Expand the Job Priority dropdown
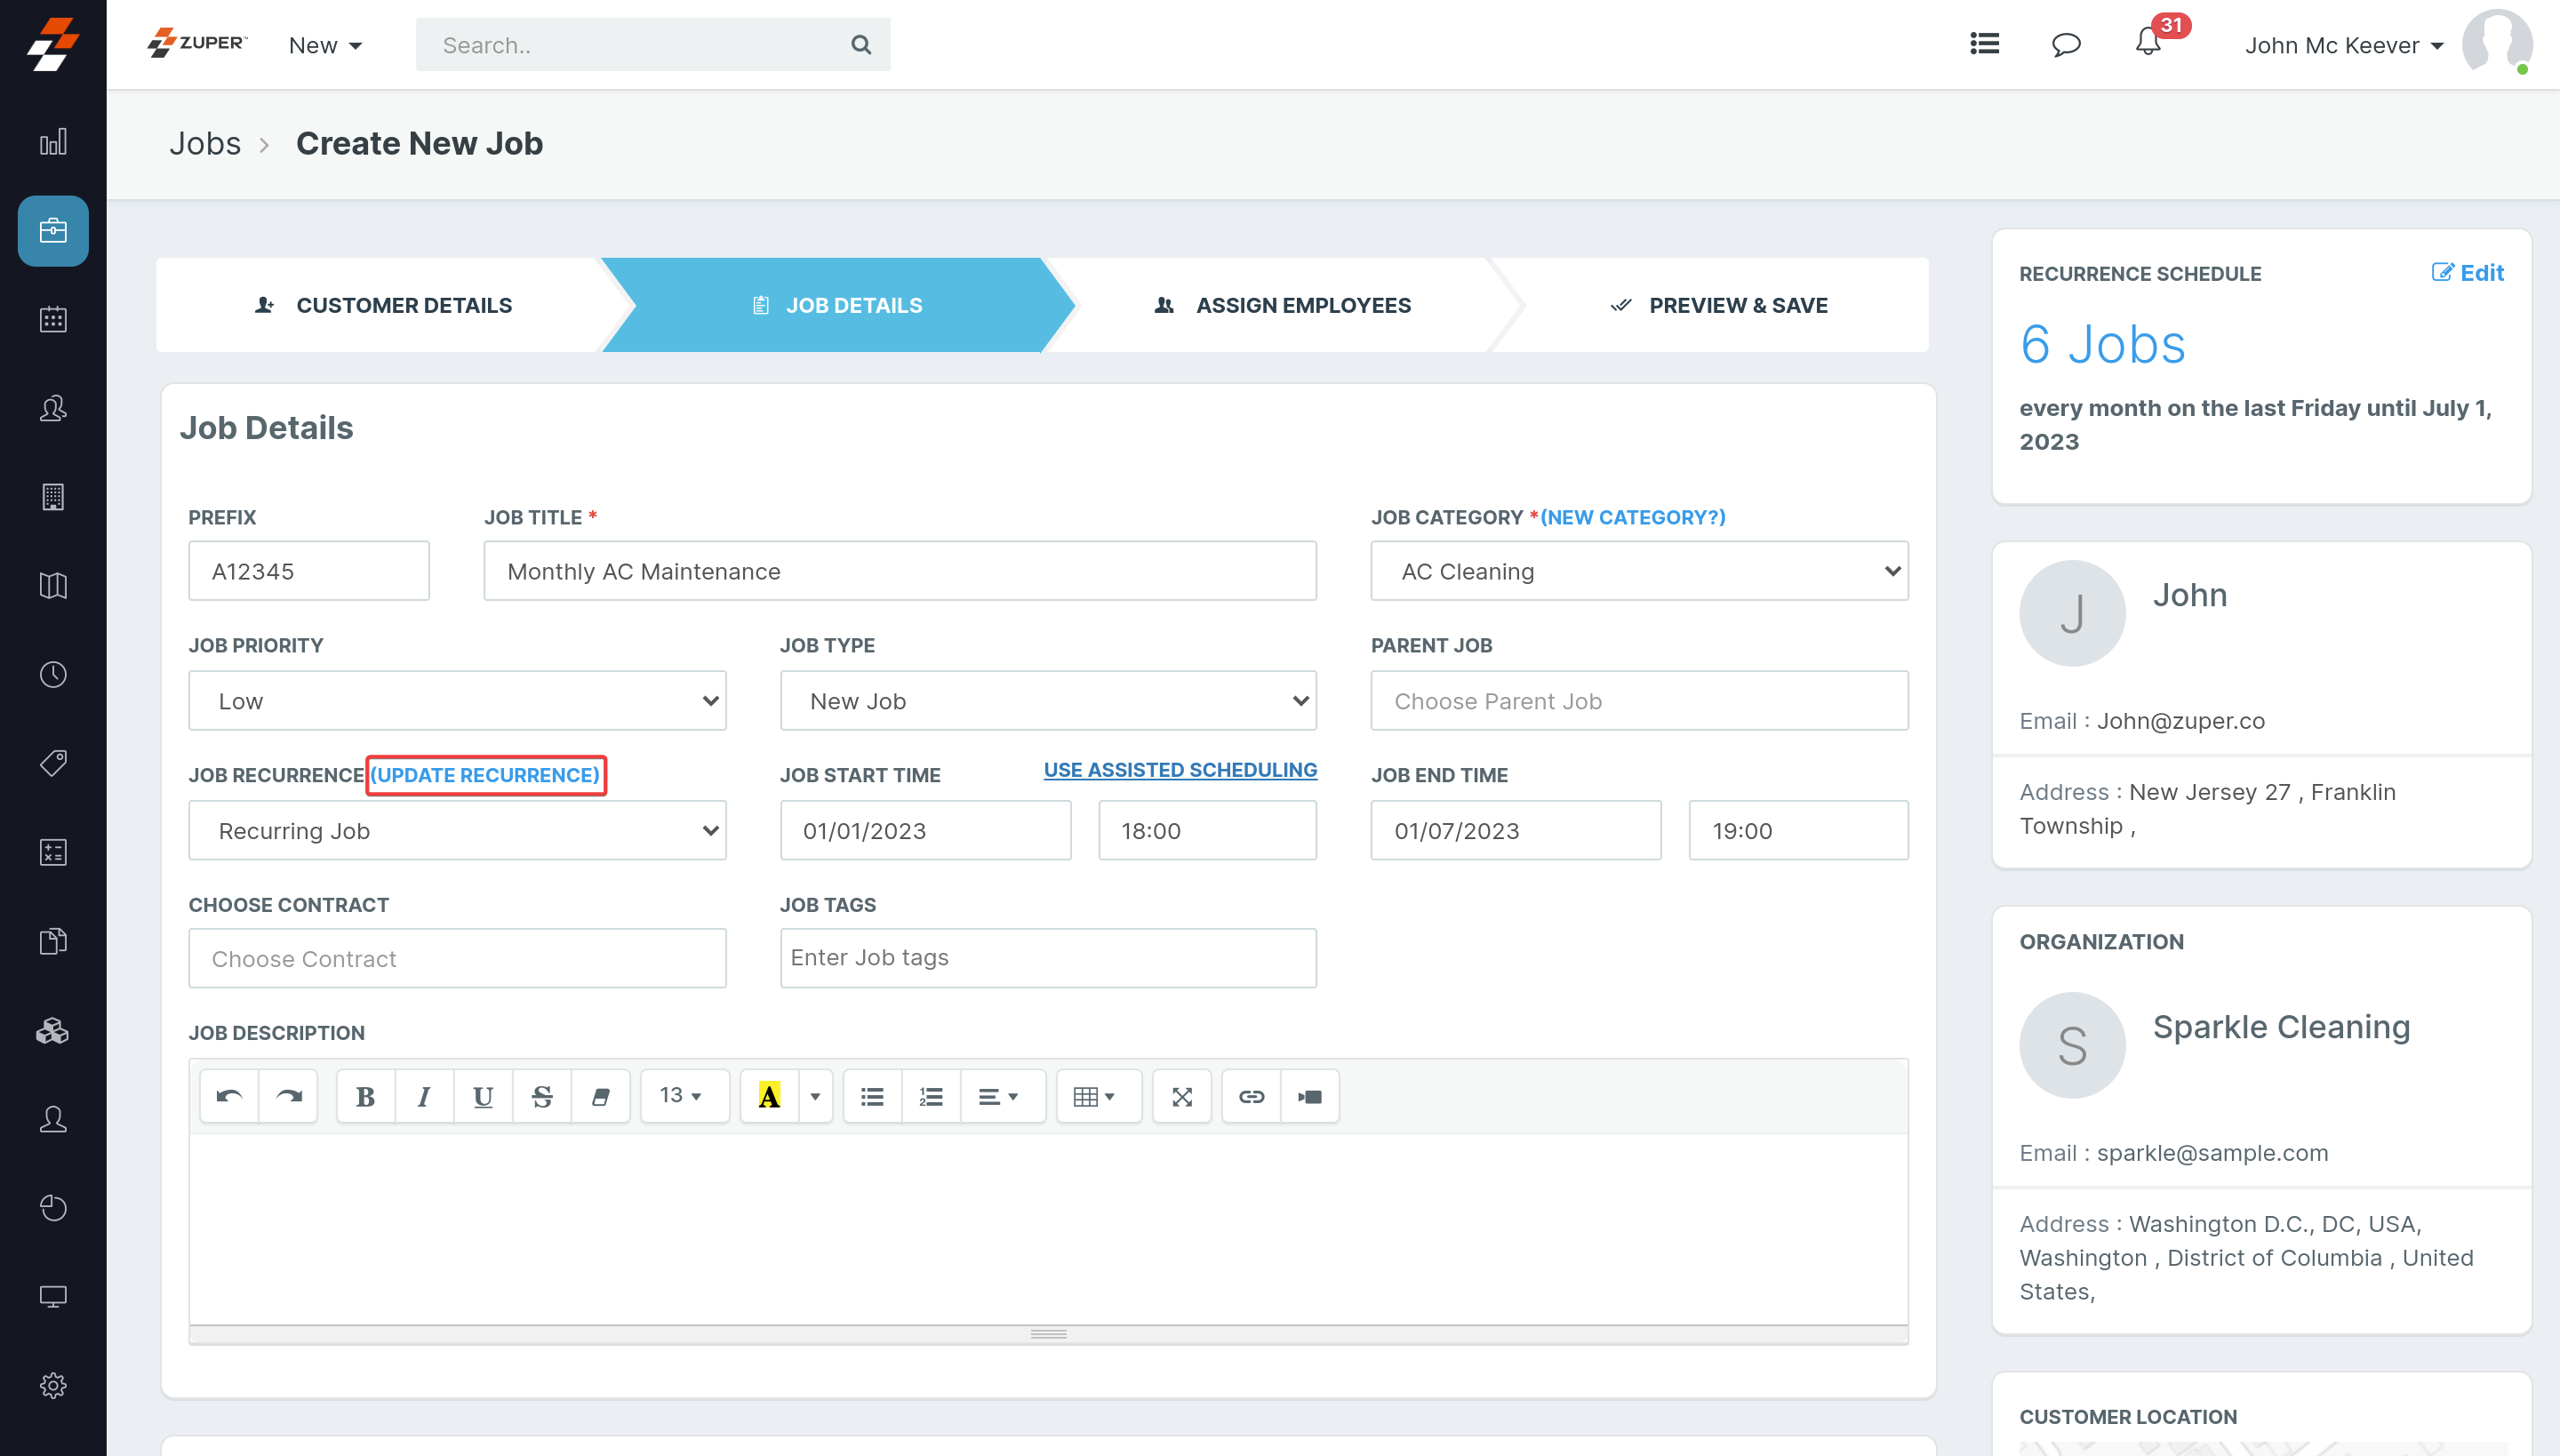The width and height of the screenshot is (2560, 1456). tap(457, 701)
